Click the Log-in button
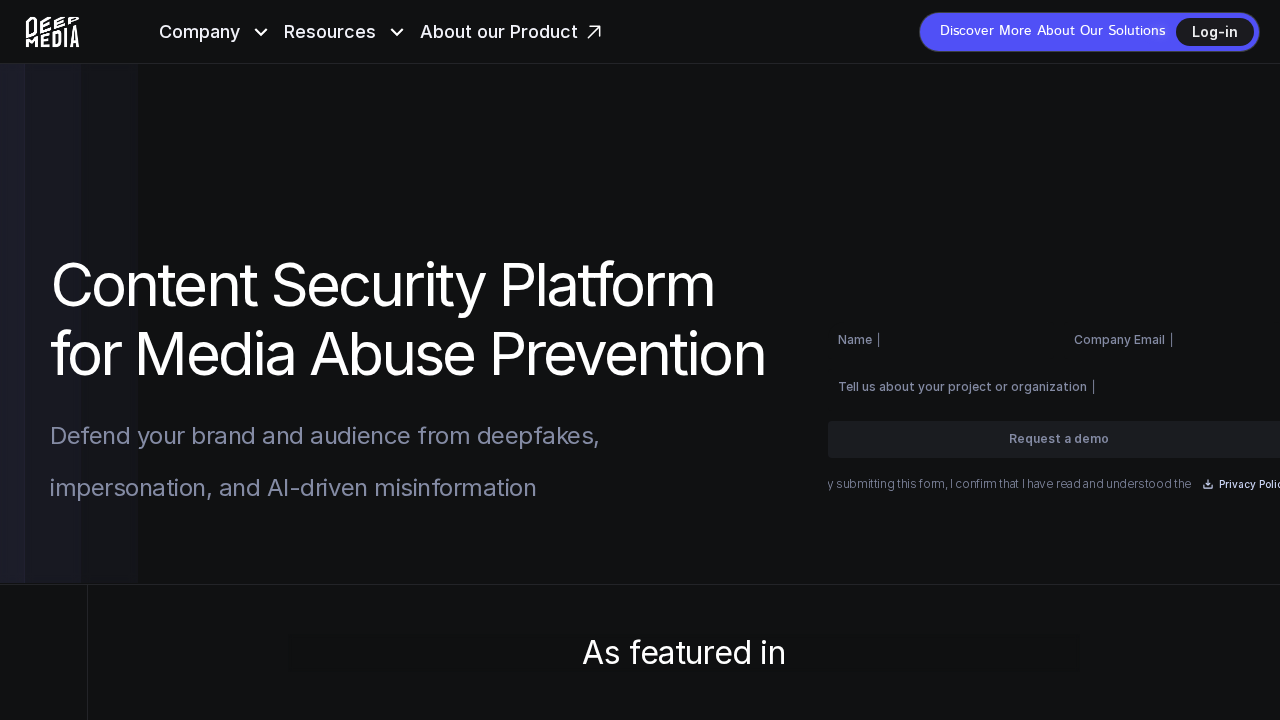The image size is (1280, 720). point(1214,31)
